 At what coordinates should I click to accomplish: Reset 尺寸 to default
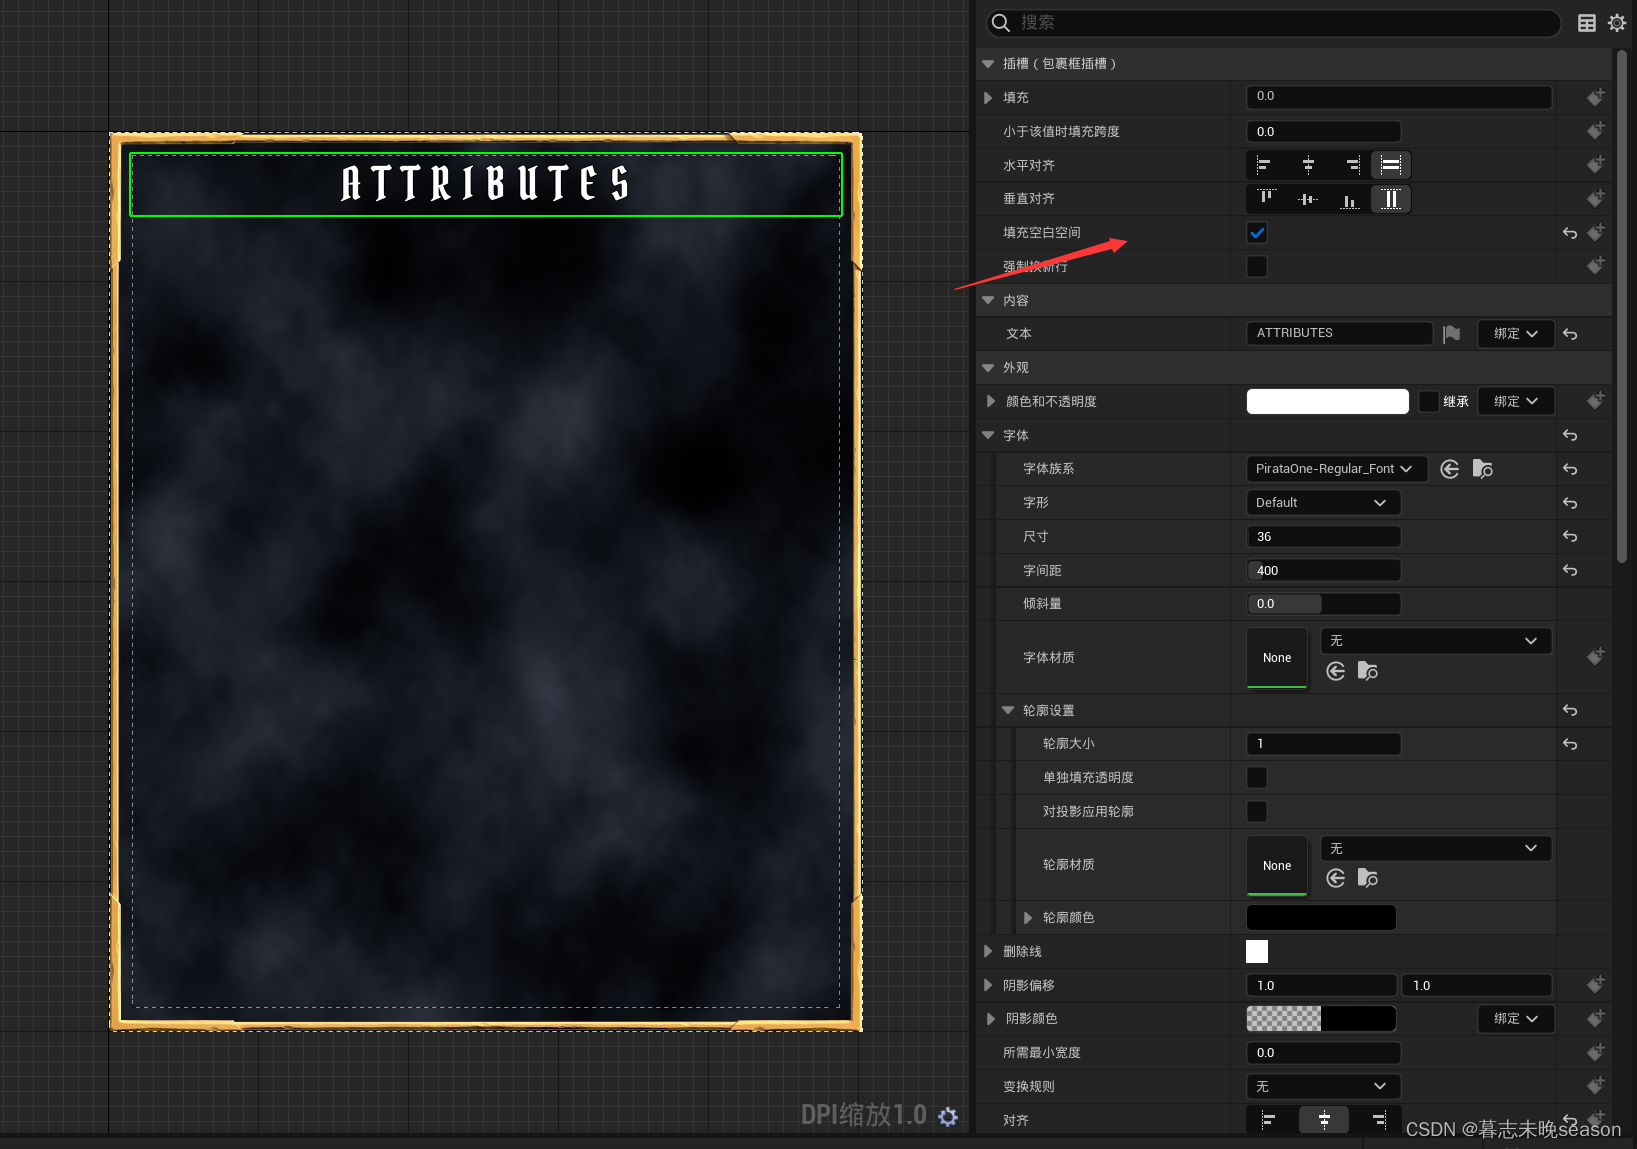pos(1570,537)
